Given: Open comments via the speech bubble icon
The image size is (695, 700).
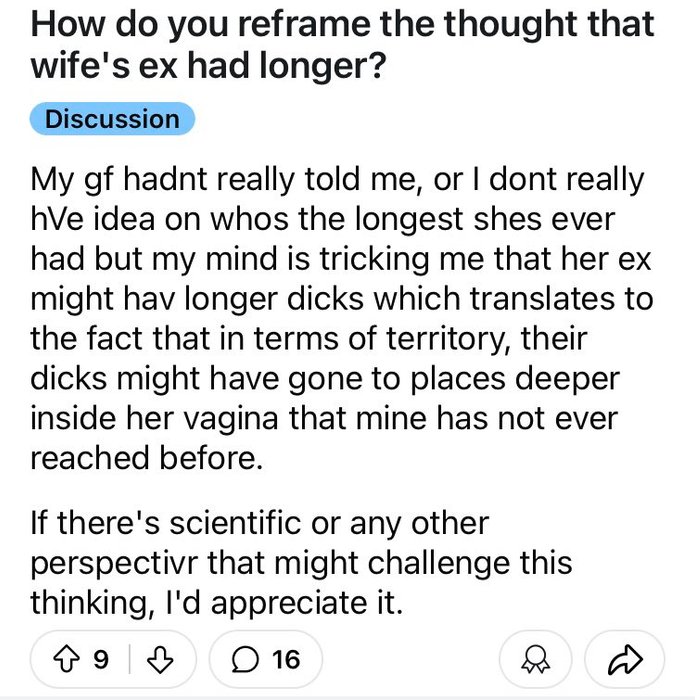Looking at the screenshot, I should (244, 659).
